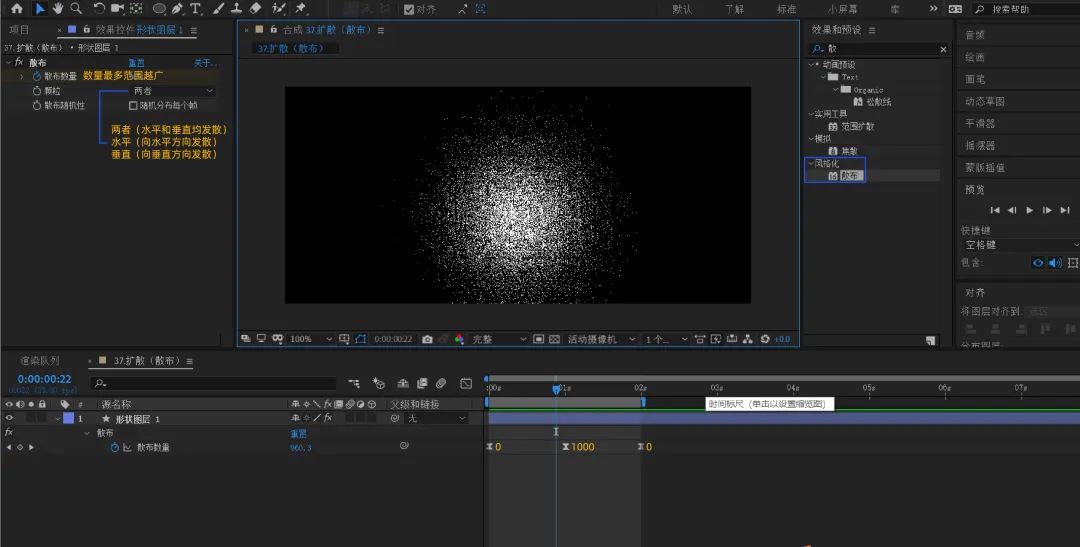
Task: Select the Roto Brush tool
Action: point(278,9)
